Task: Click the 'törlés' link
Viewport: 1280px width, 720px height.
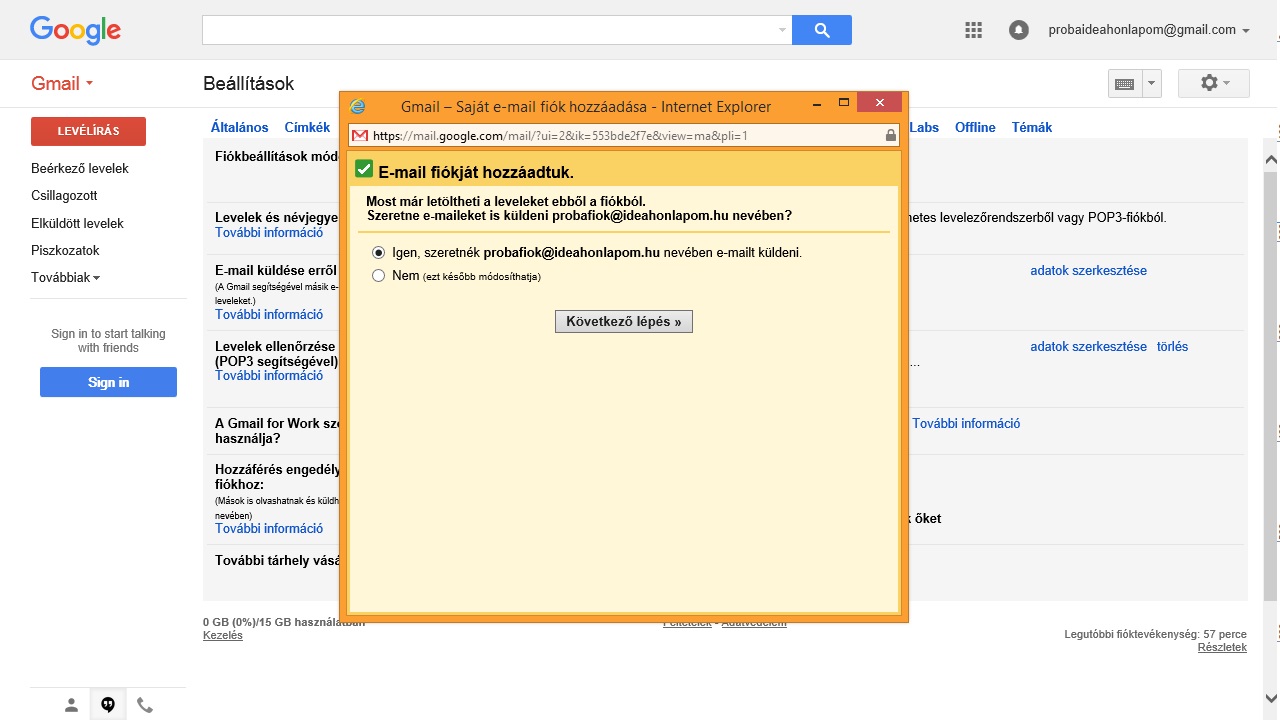Action: click(1172, 346)
